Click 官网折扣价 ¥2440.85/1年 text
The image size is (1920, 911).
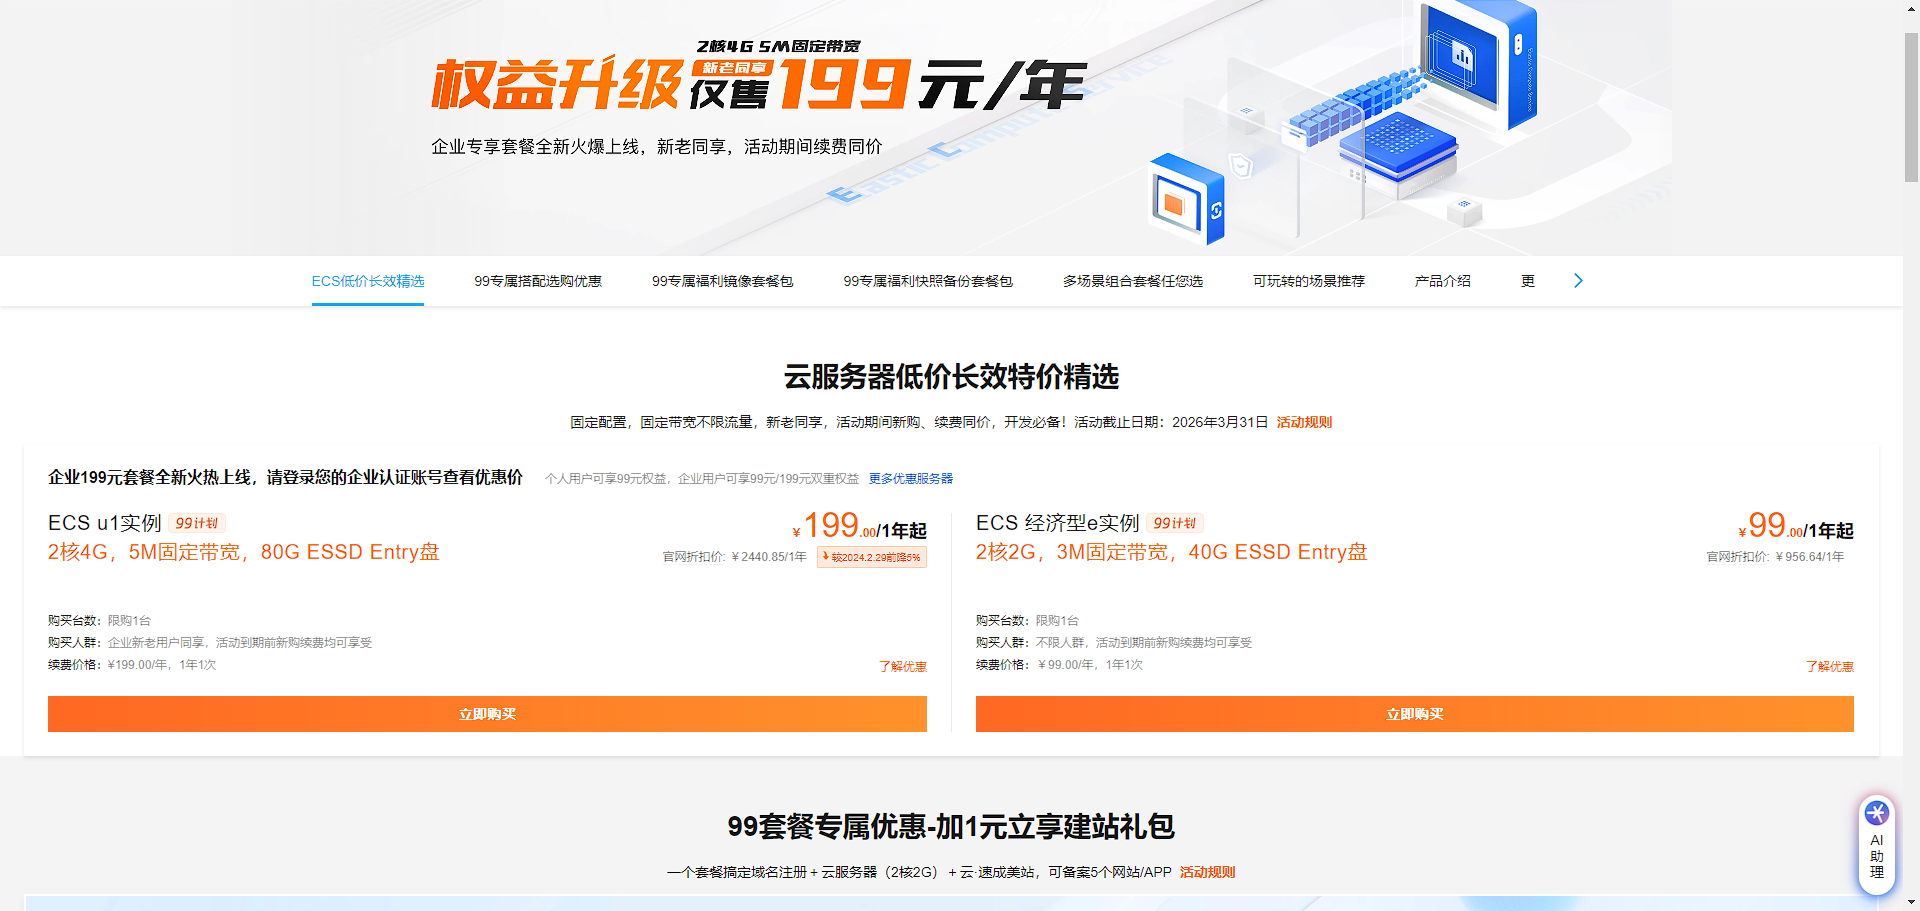click(x=734, y=557)
